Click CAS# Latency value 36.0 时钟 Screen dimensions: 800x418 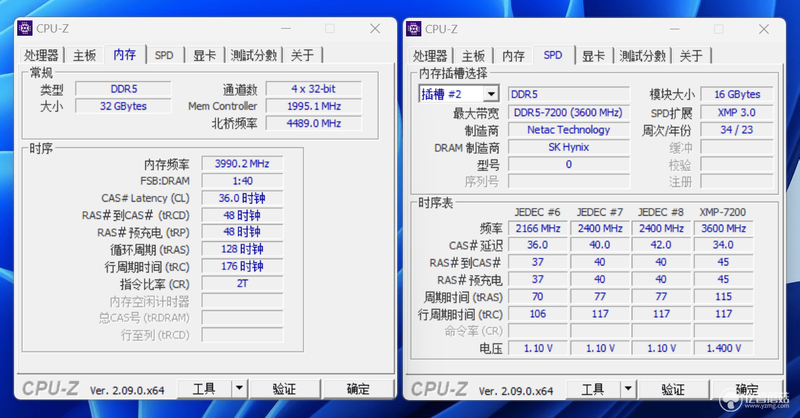pyautogui.click(x=242, y=198)
